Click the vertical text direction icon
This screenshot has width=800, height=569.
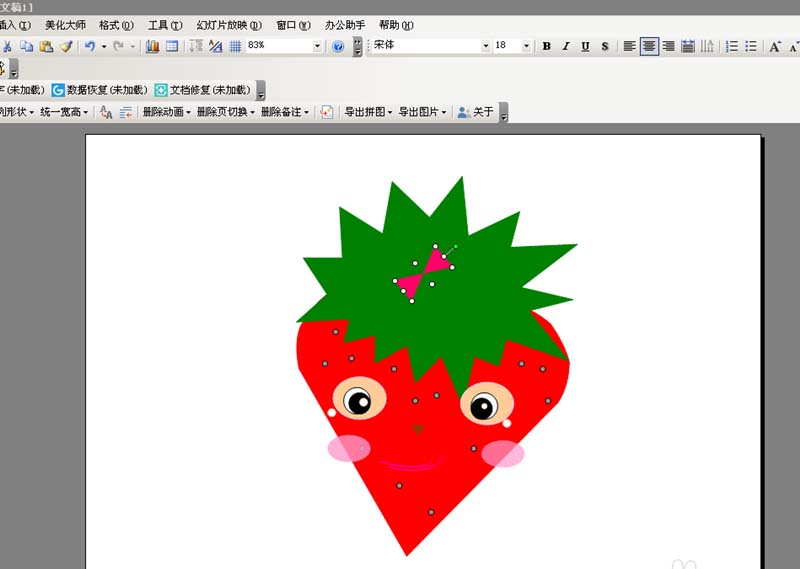tap(707, 46)
